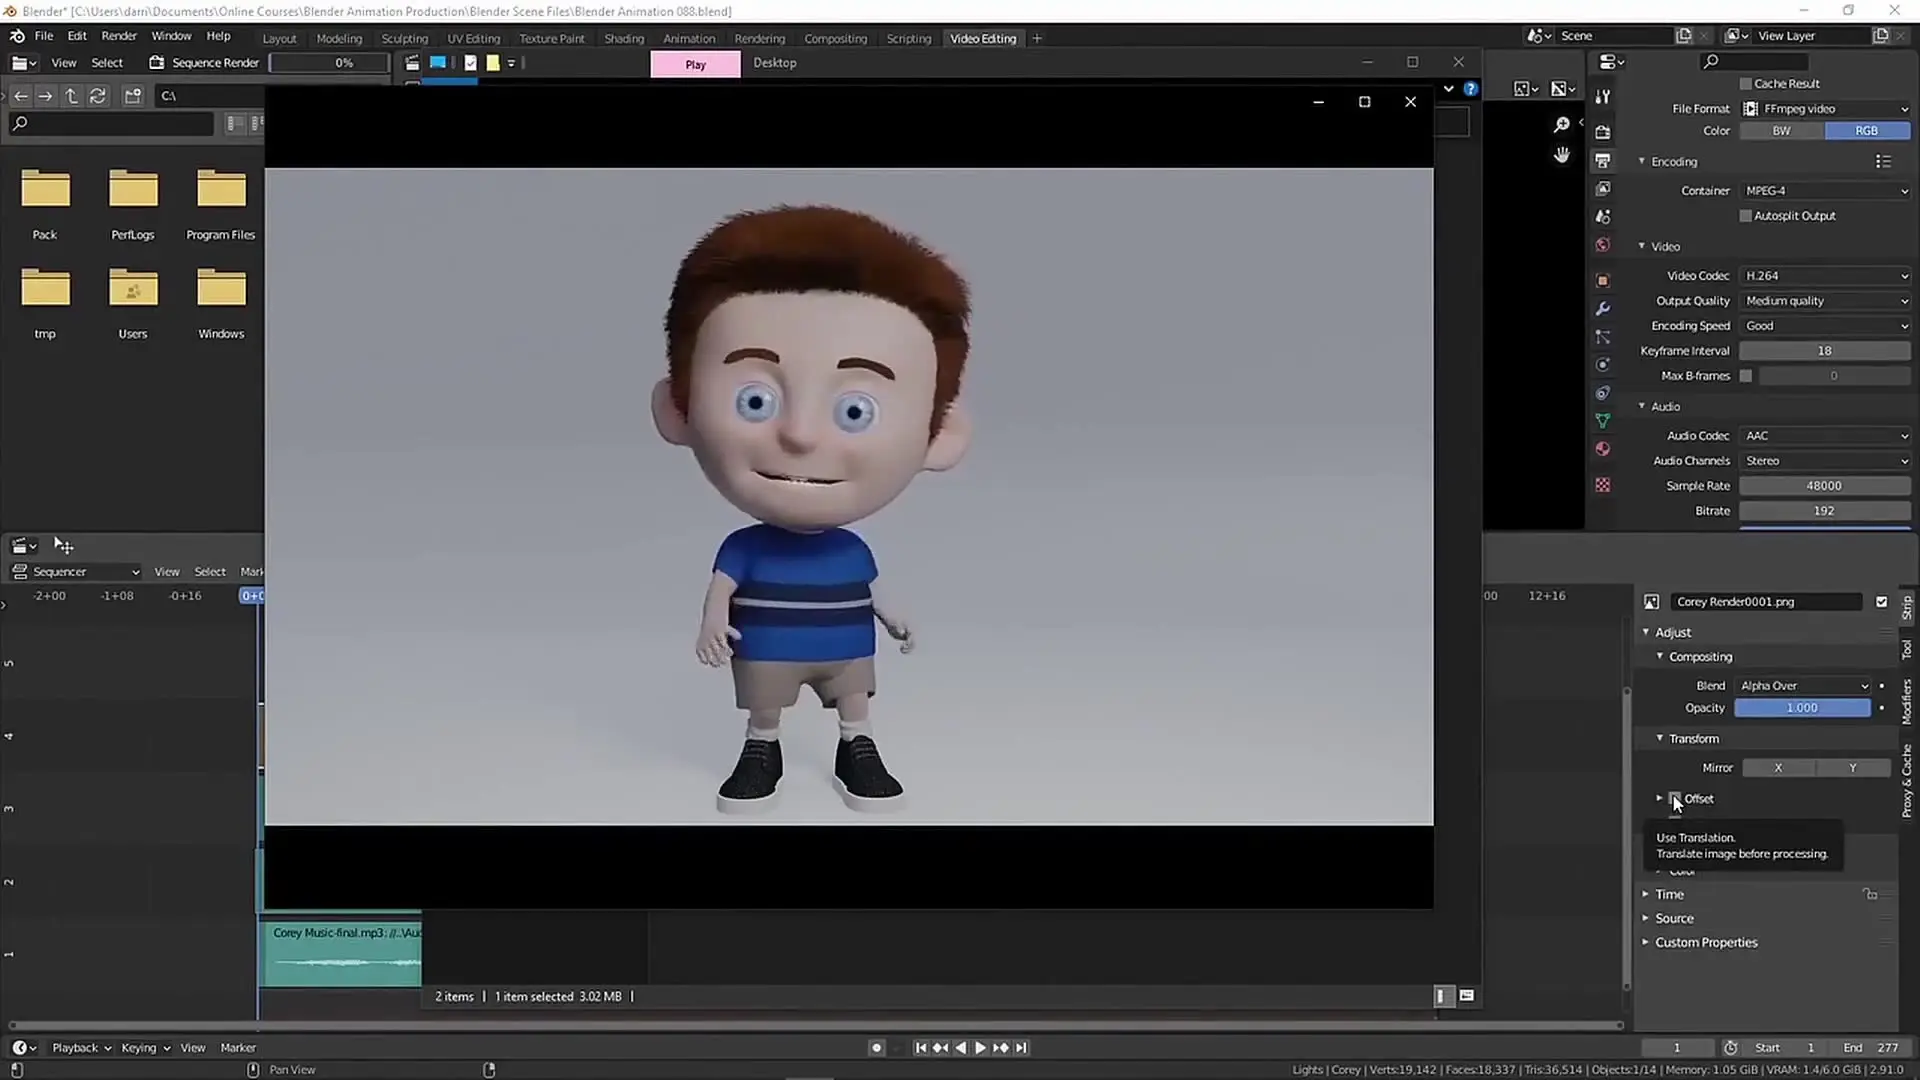Open the Render menu

[119, 36]
